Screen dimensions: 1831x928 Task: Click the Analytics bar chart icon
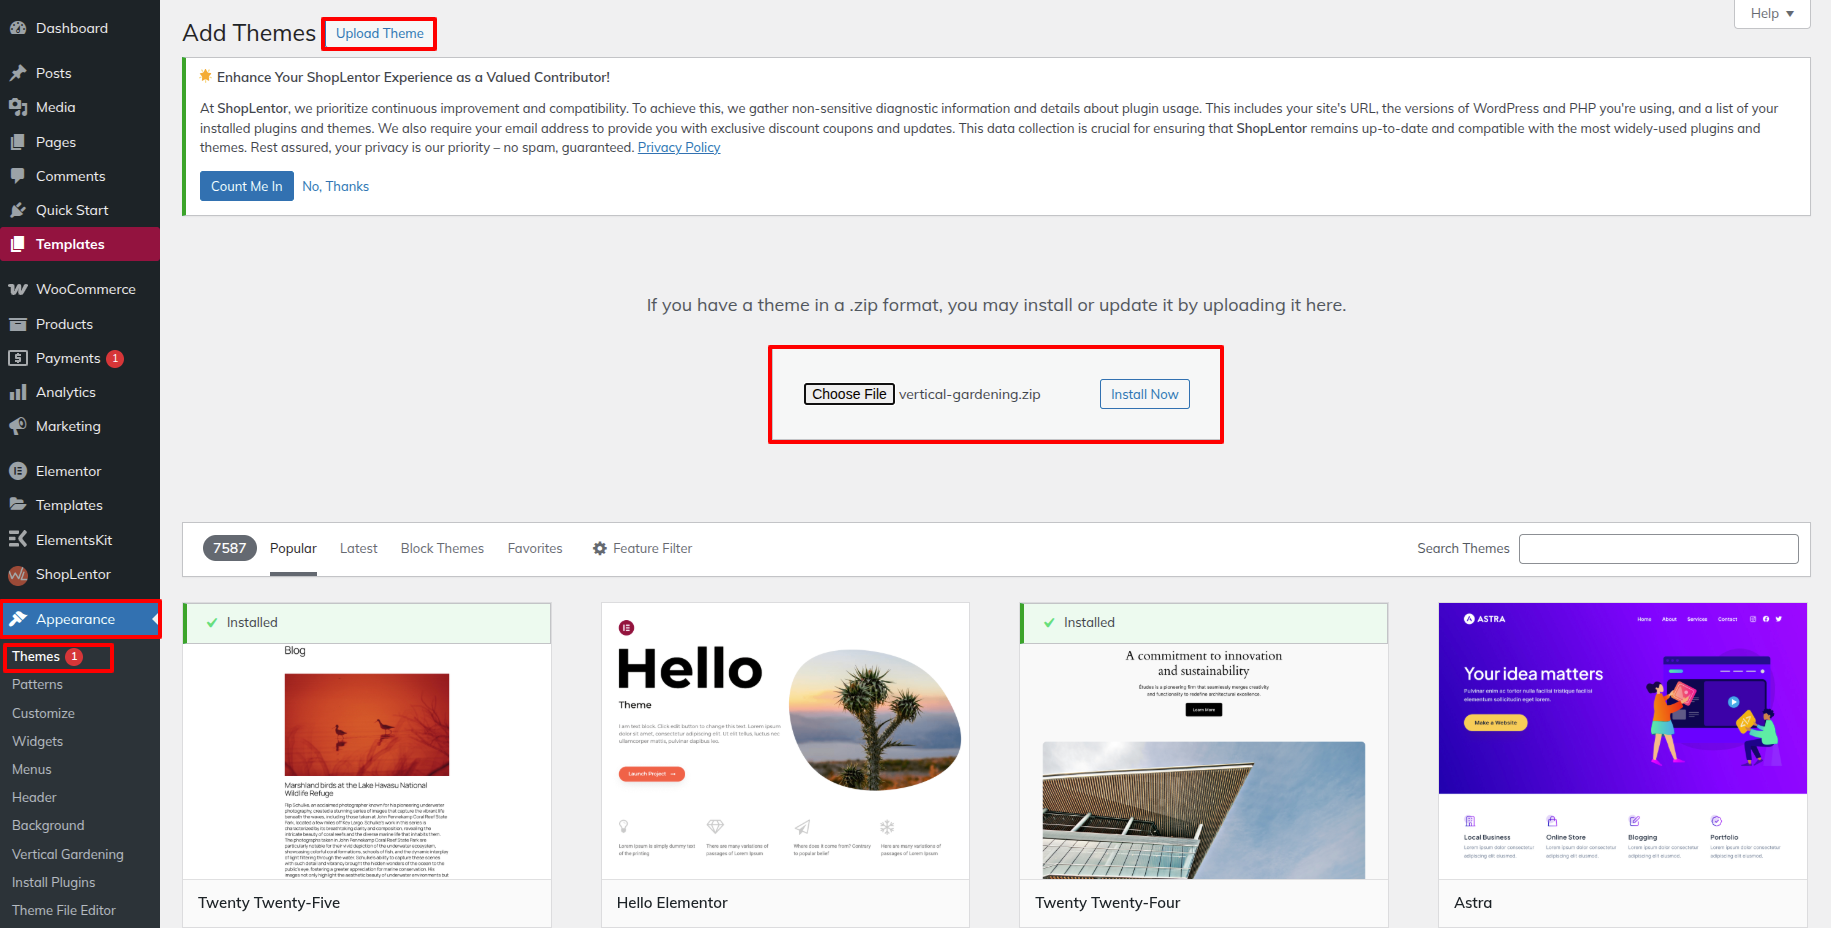tap(17, 392)
